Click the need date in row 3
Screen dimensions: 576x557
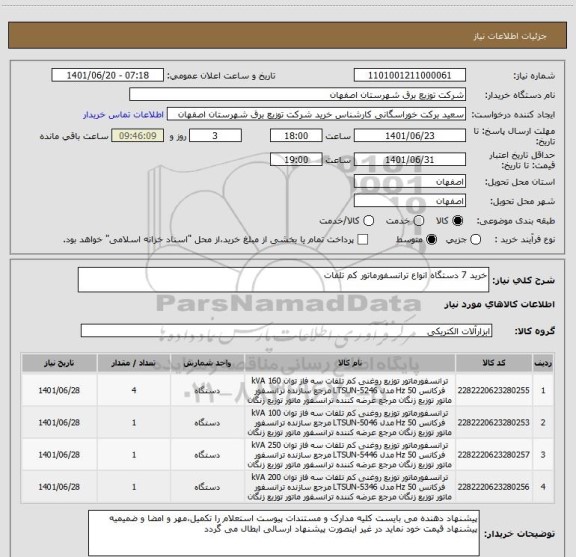tap(59, 455)
